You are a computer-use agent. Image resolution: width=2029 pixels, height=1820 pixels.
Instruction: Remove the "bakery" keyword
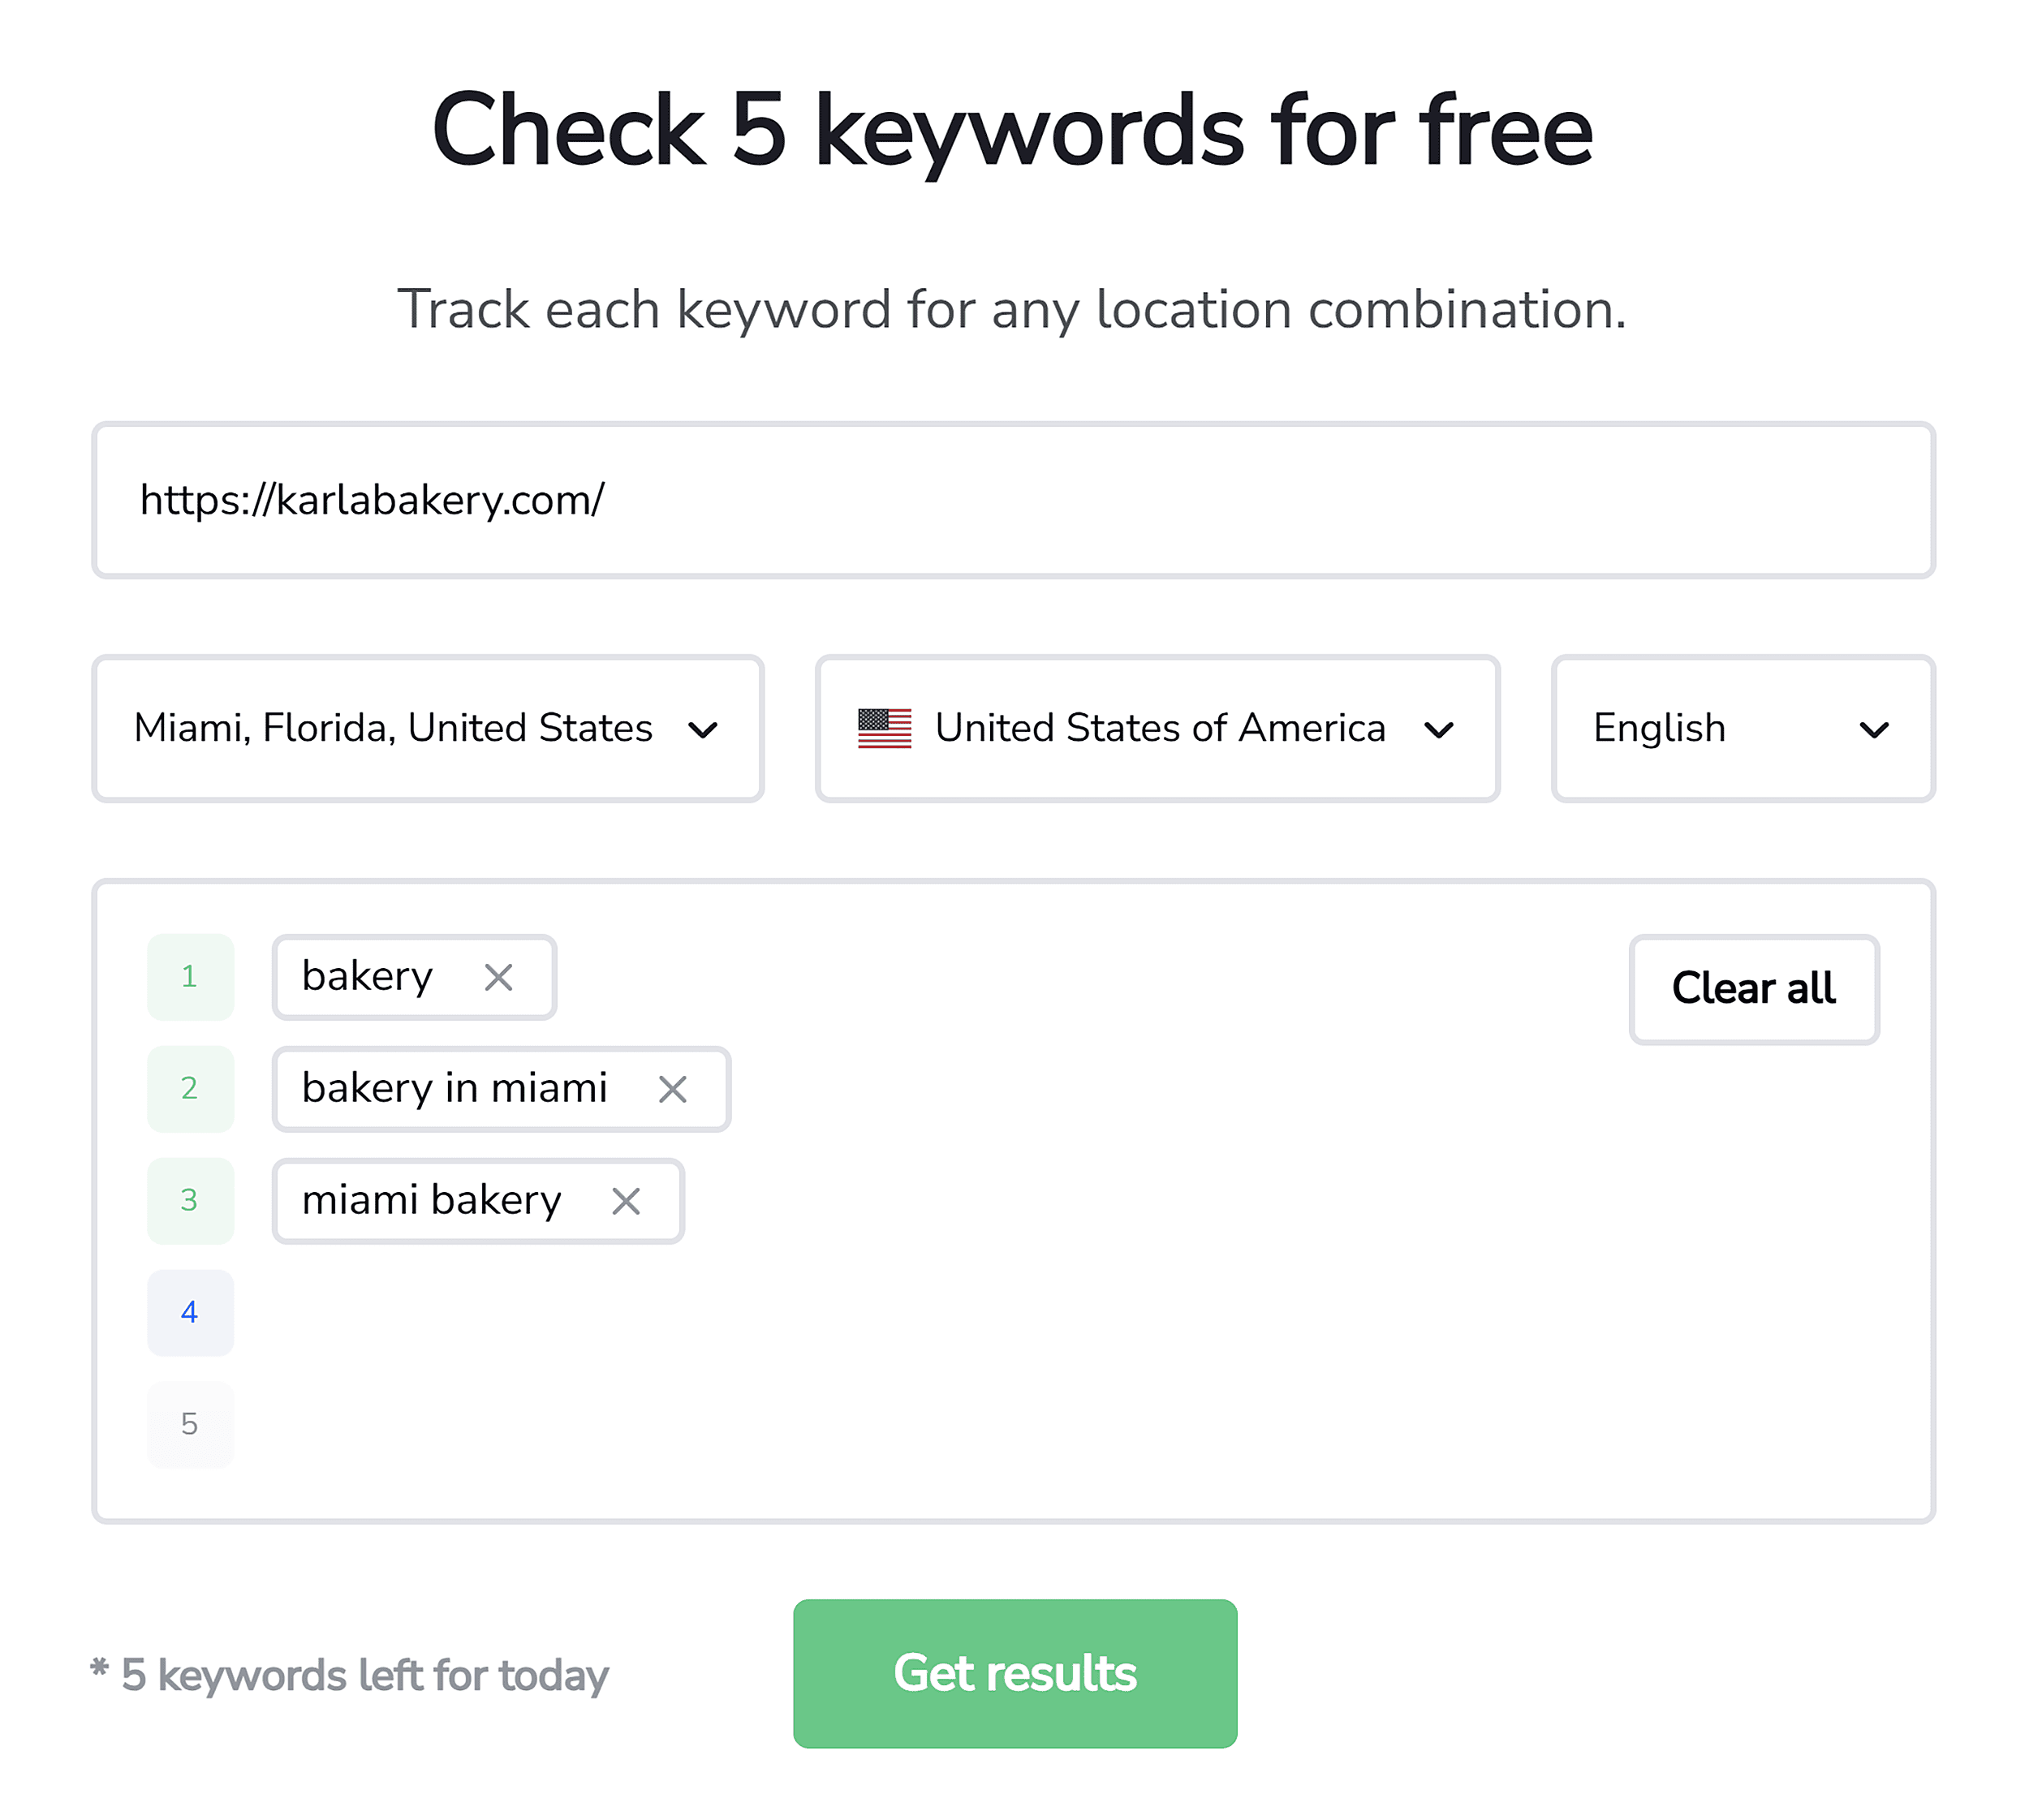click(498, 977)
